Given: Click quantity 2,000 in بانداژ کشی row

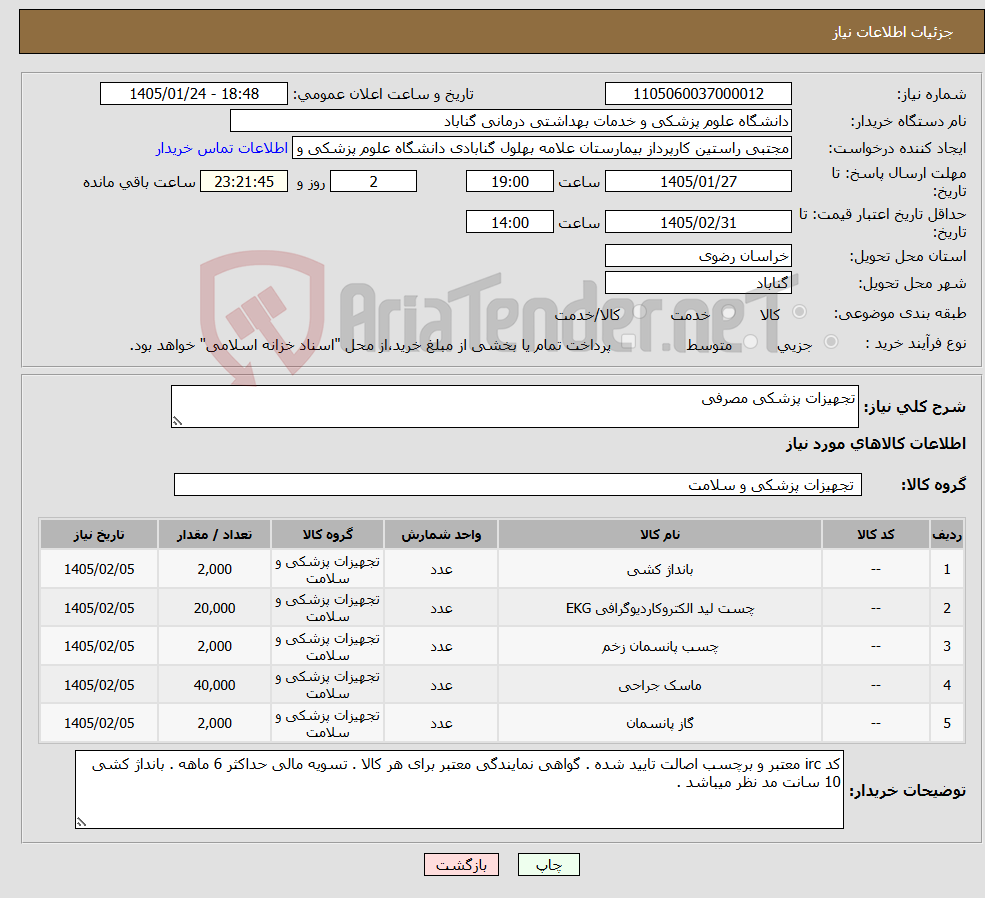Looking at the screenshot, I should point(214,570).
